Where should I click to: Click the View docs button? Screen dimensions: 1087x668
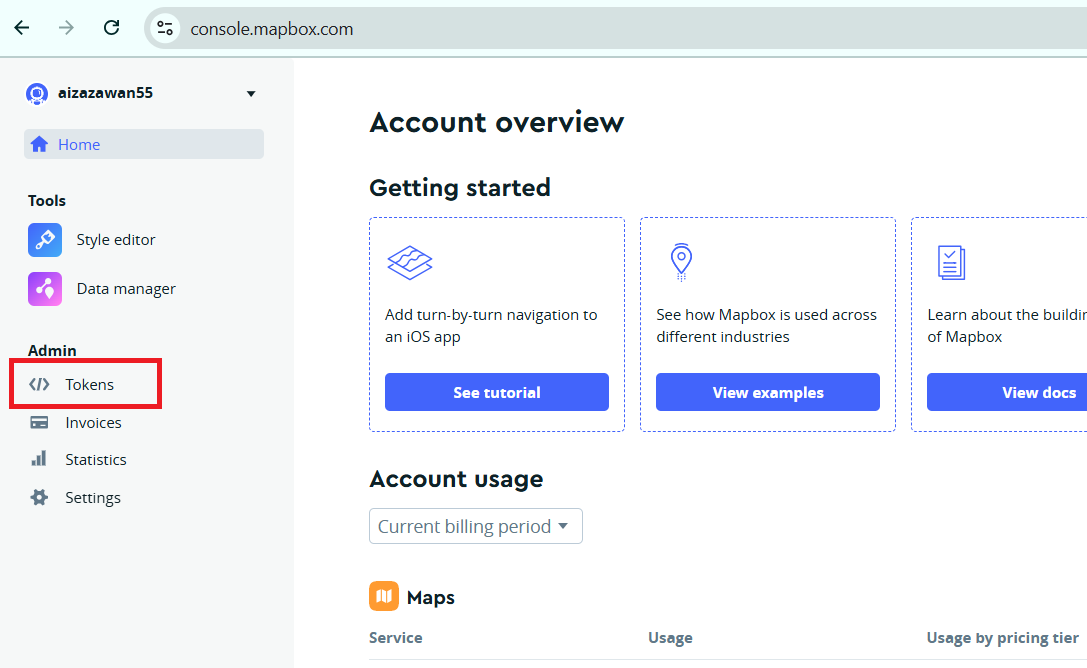coord(1038,392)
